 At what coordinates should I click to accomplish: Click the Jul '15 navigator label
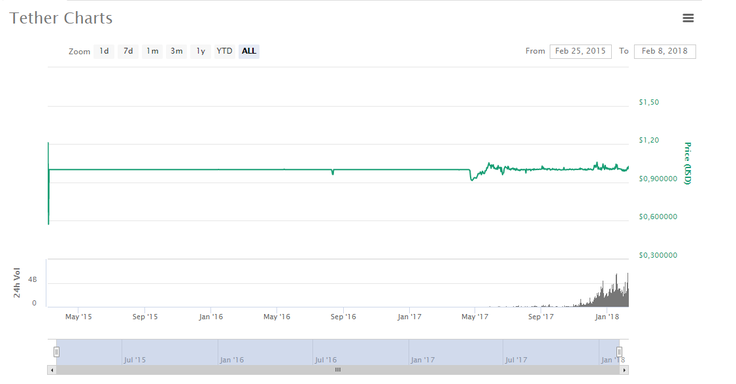pos(135,360)
